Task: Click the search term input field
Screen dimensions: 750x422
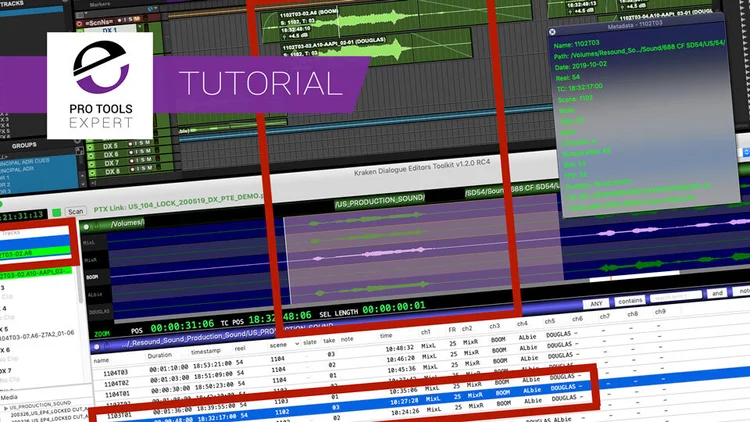Action: 675,297
